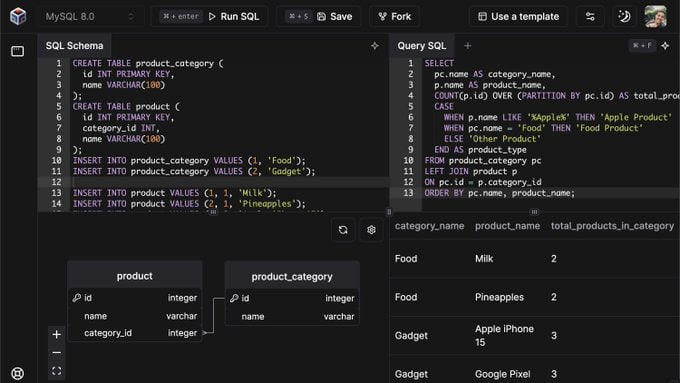This screenshot has width=680, height=383.
Task: Click the AI sparkle icon in SQL Schema
Action: [x=375, y=46]
